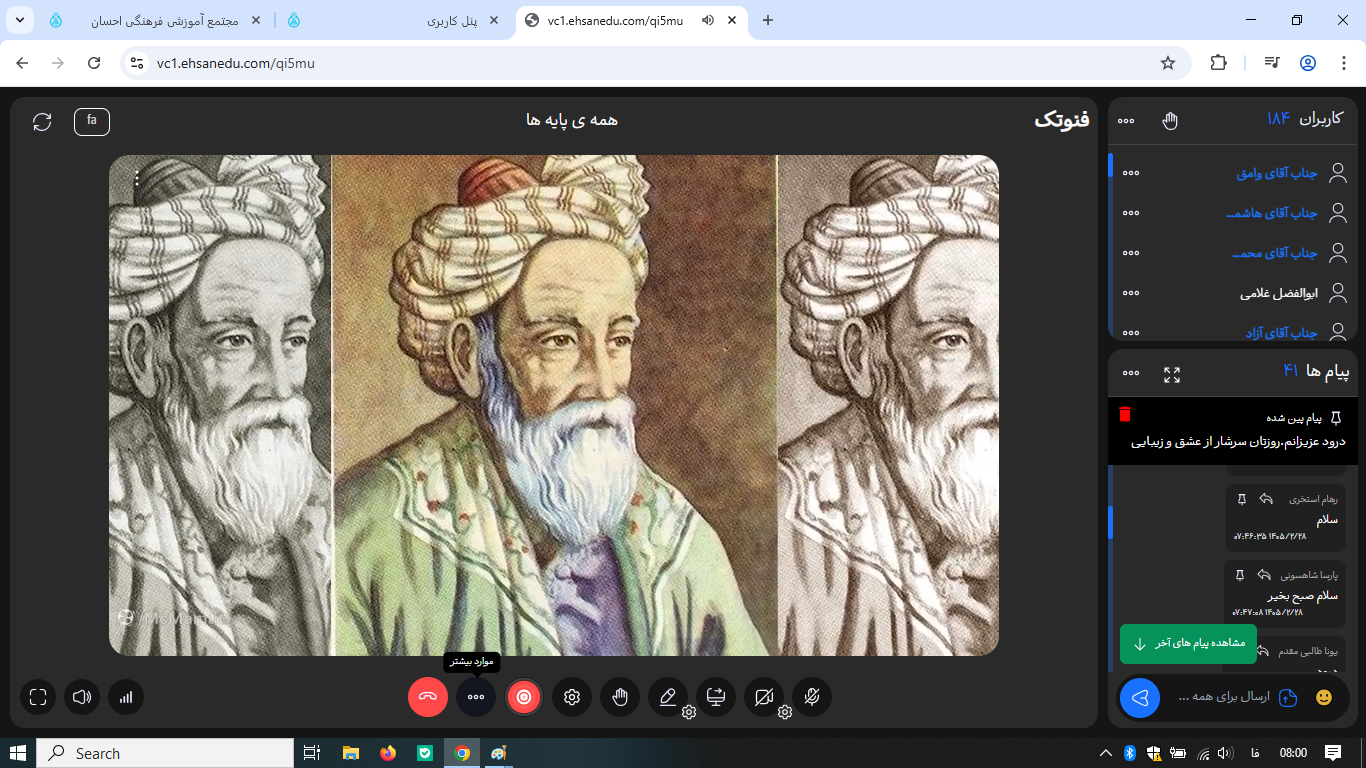Open the Windows Start menu
The height and width of the screenshot is (768, 1366).
coord(17,753)
